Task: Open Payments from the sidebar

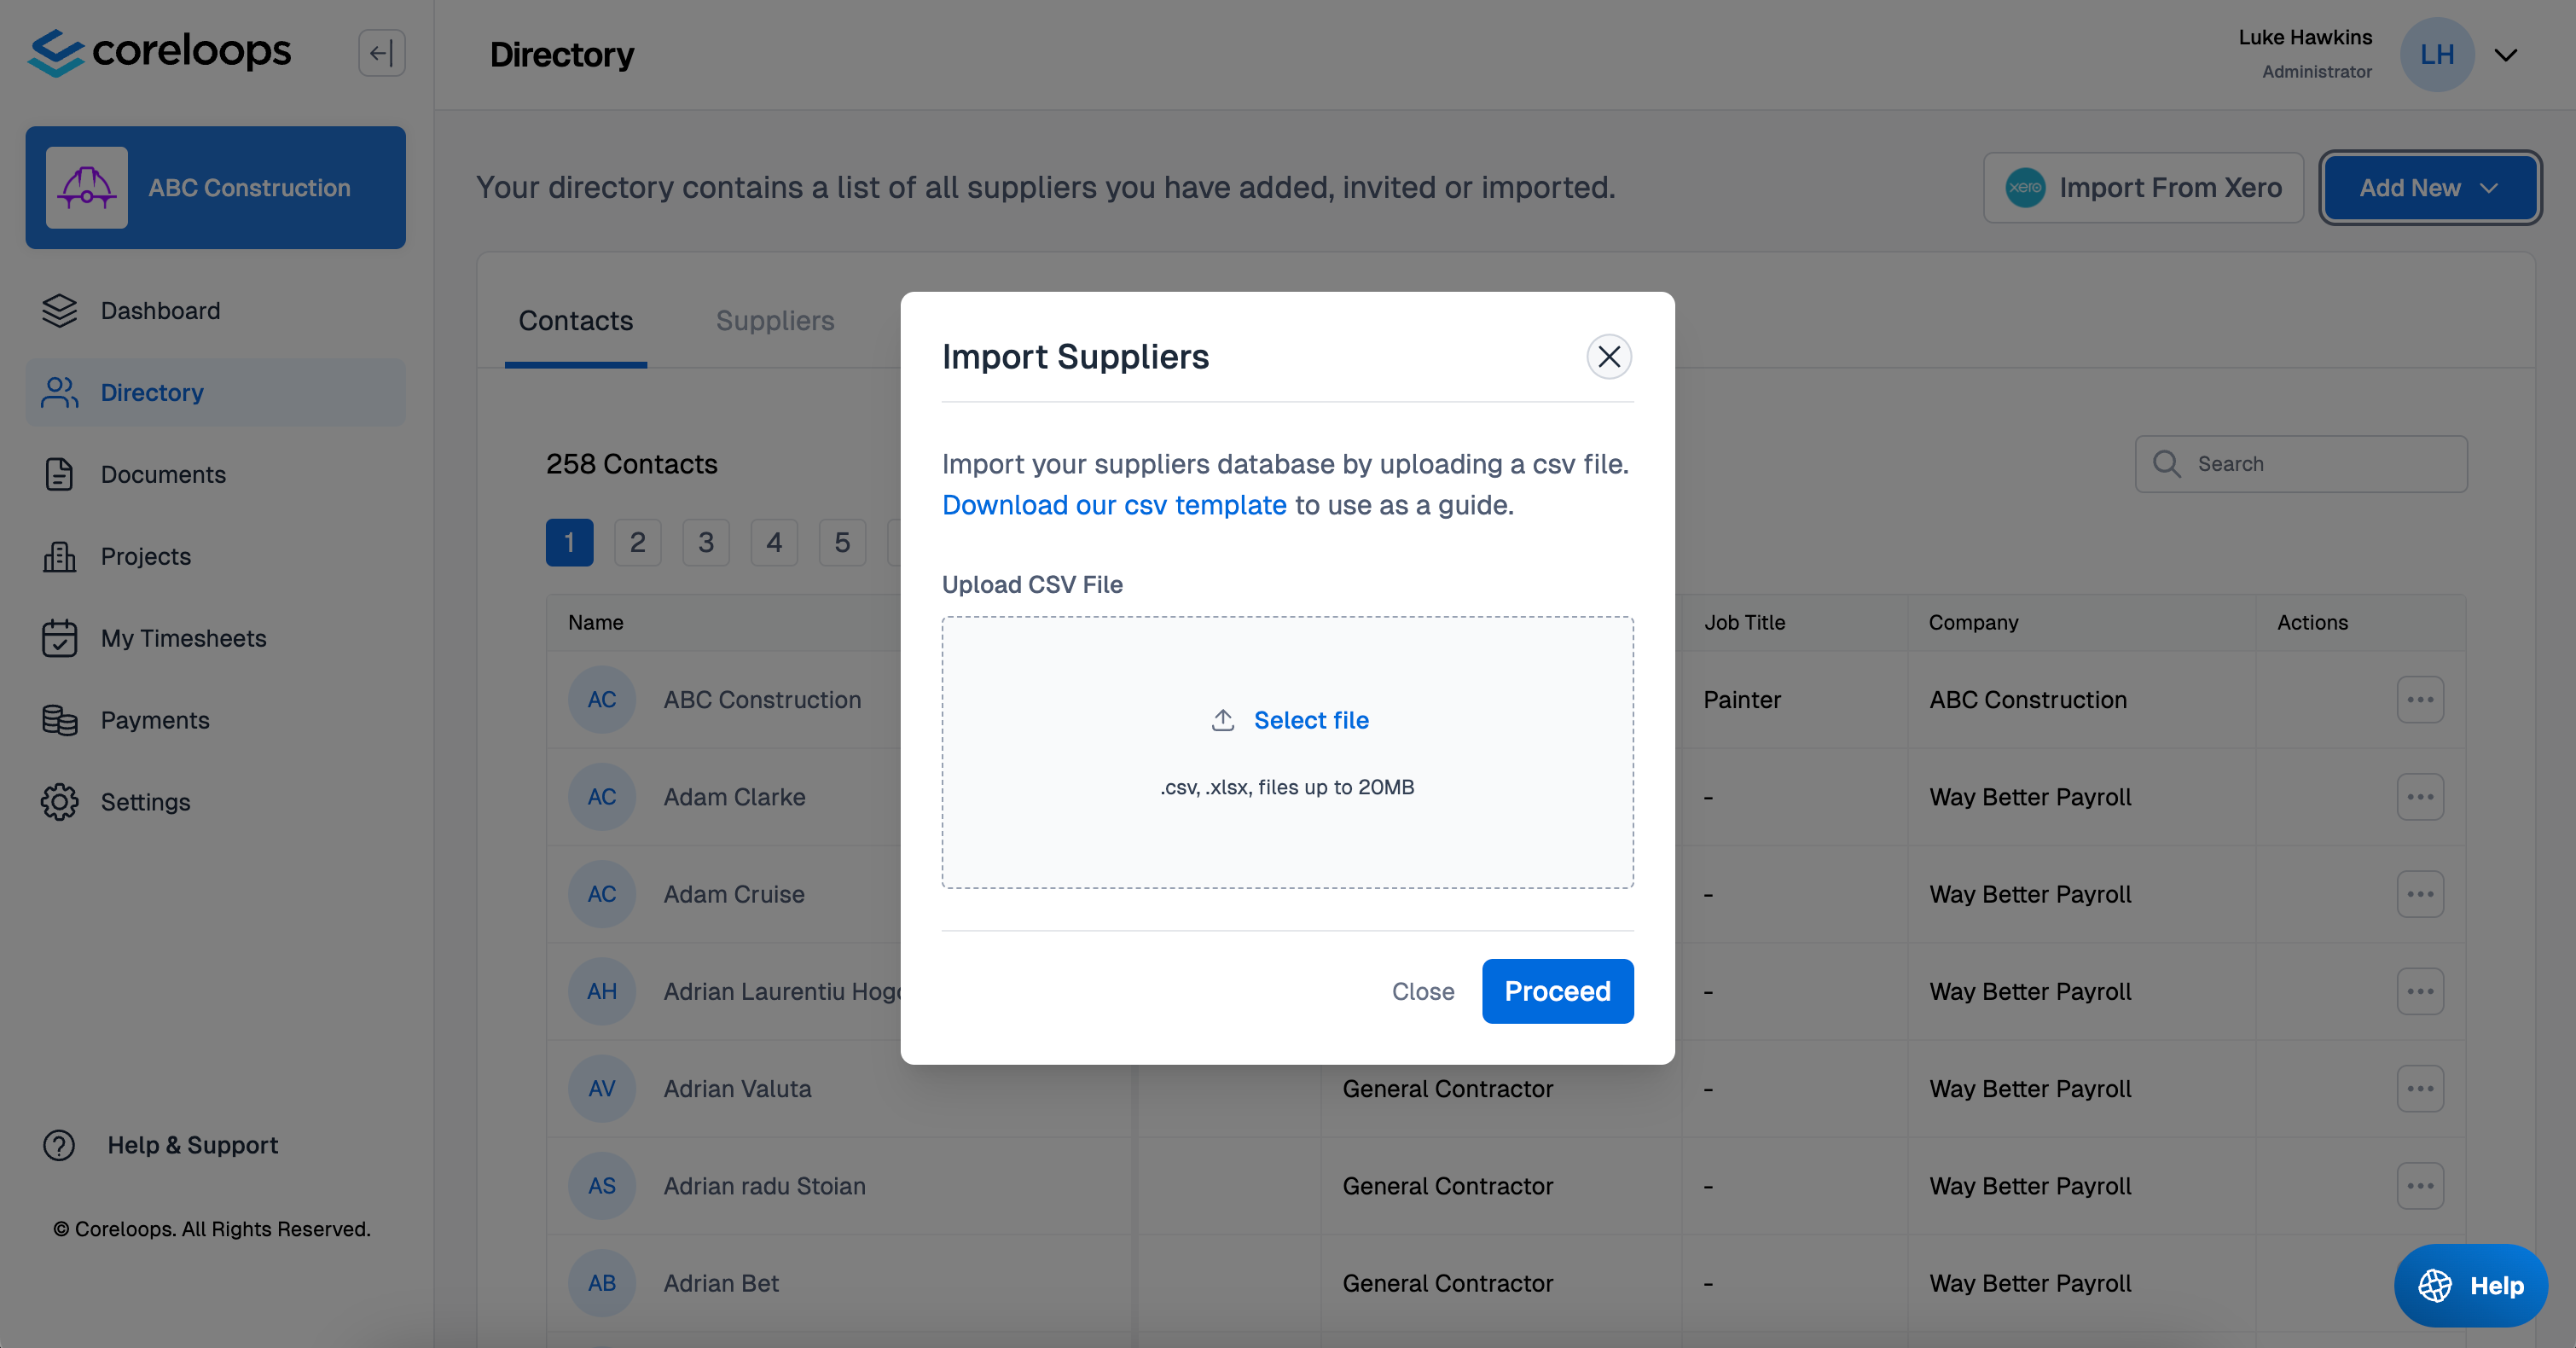Action: click(216, 721)
